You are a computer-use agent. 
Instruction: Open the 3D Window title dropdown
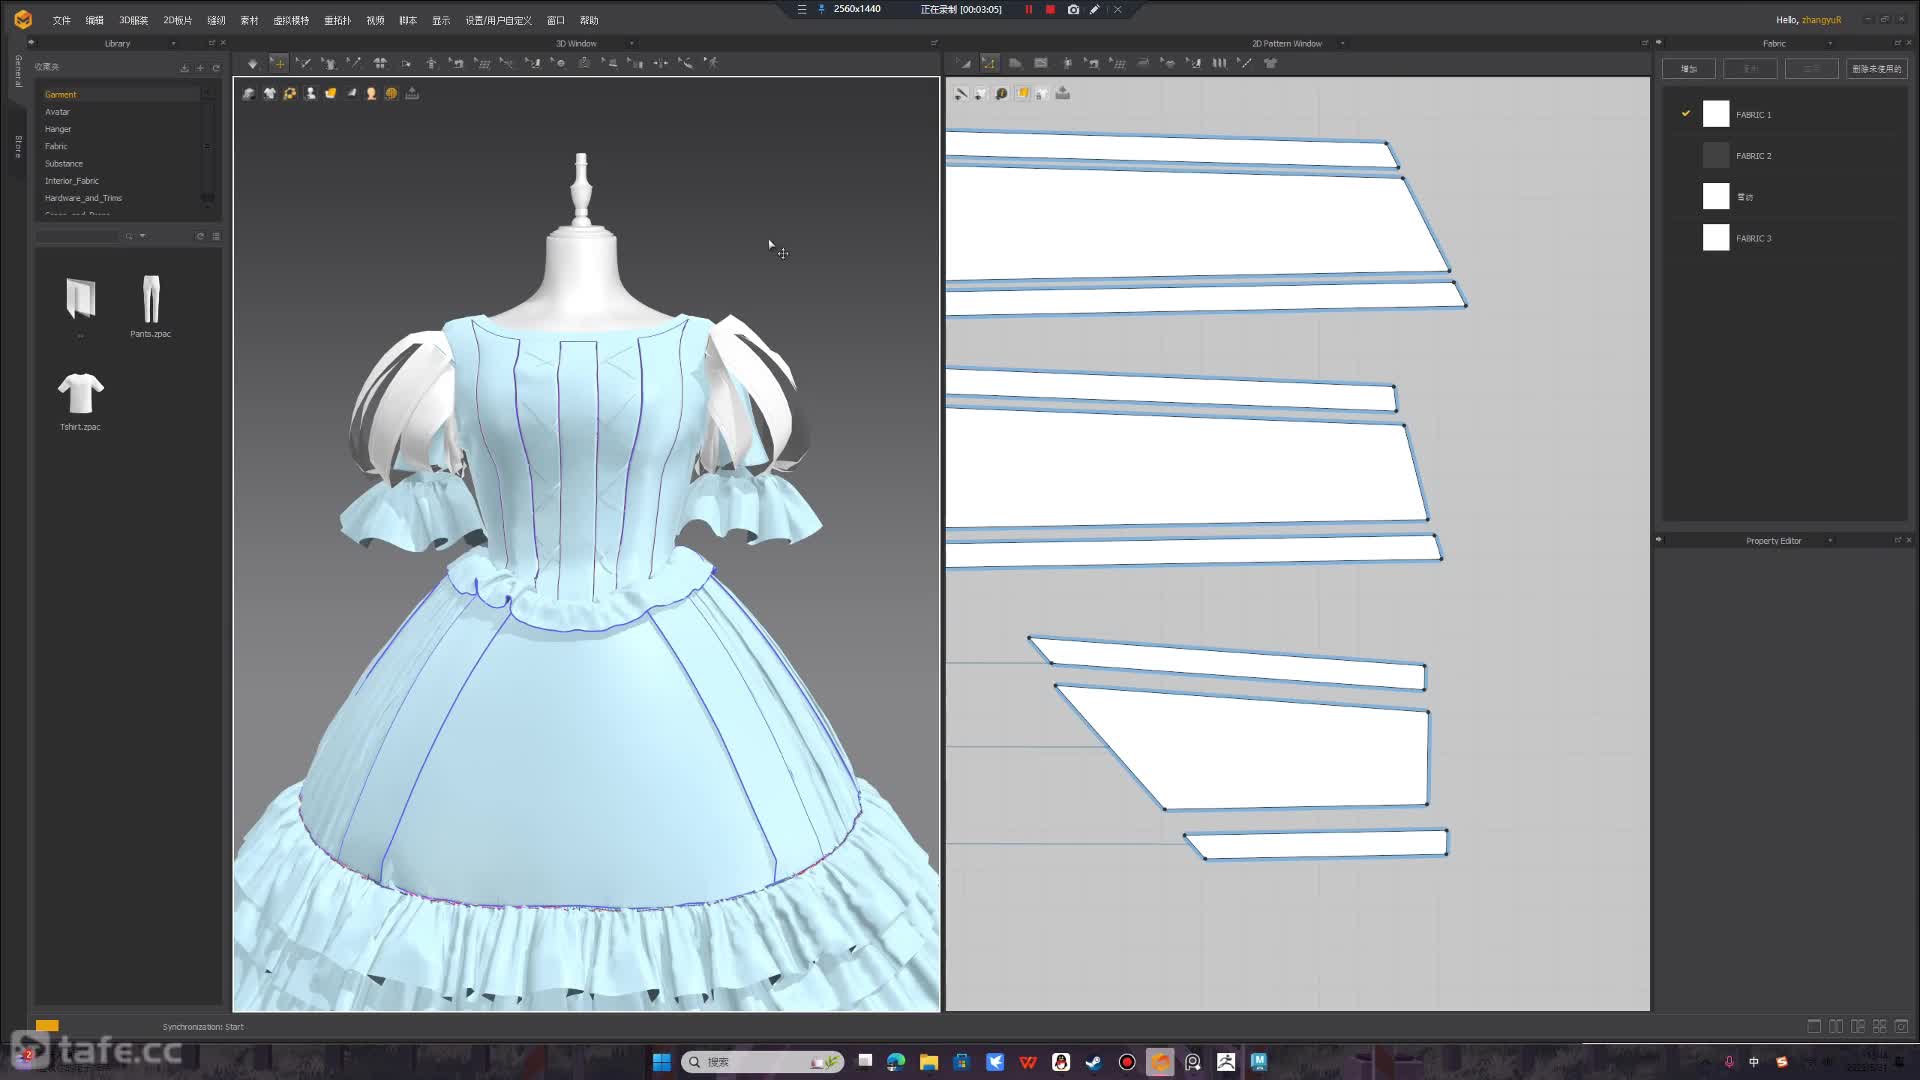click(631, 43)
